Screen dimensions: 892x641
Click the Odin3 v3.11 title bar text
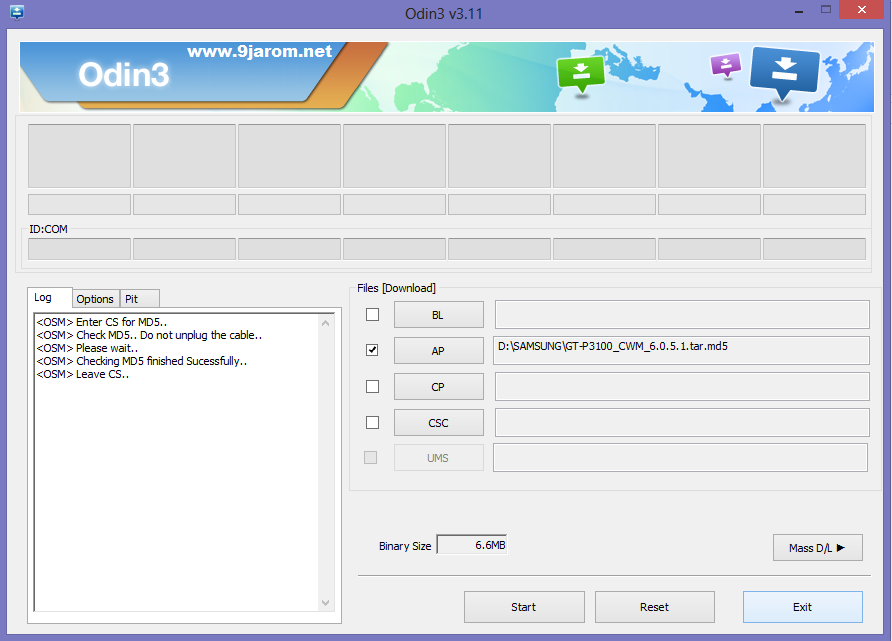click(444, 14)
